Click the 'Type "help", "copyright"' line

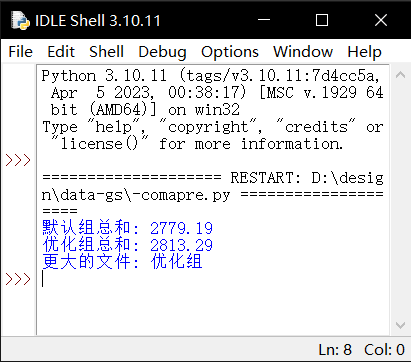[x=213, y=127]
